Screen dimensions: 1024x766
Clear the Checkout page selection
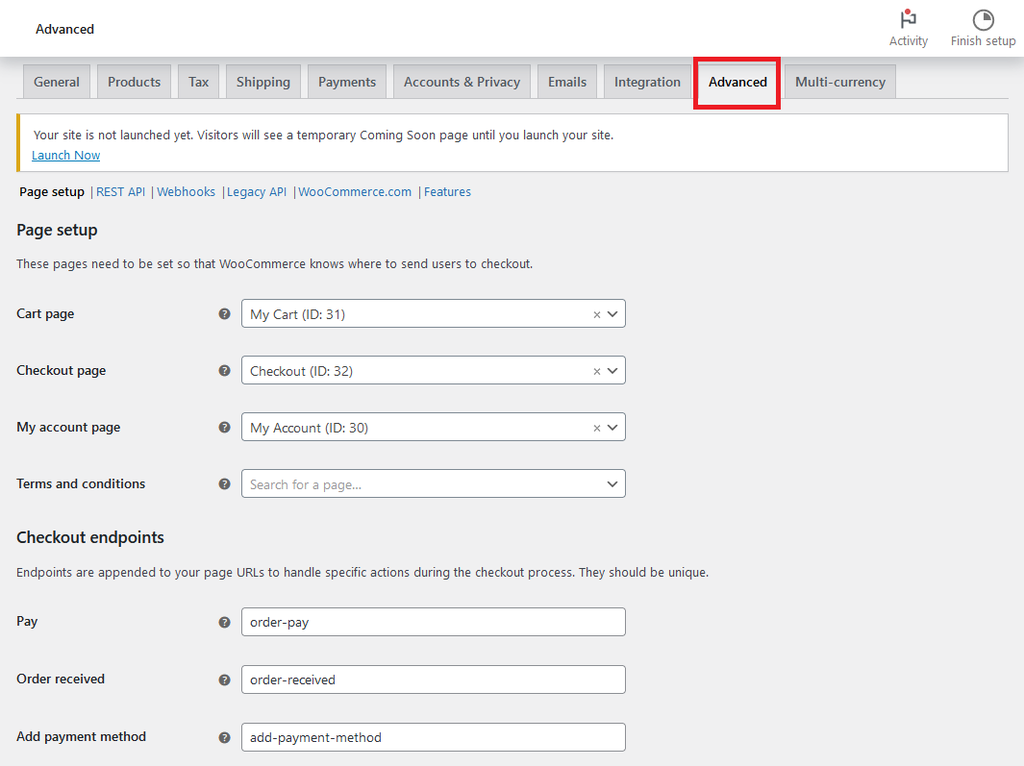click(x=597, y=371)
